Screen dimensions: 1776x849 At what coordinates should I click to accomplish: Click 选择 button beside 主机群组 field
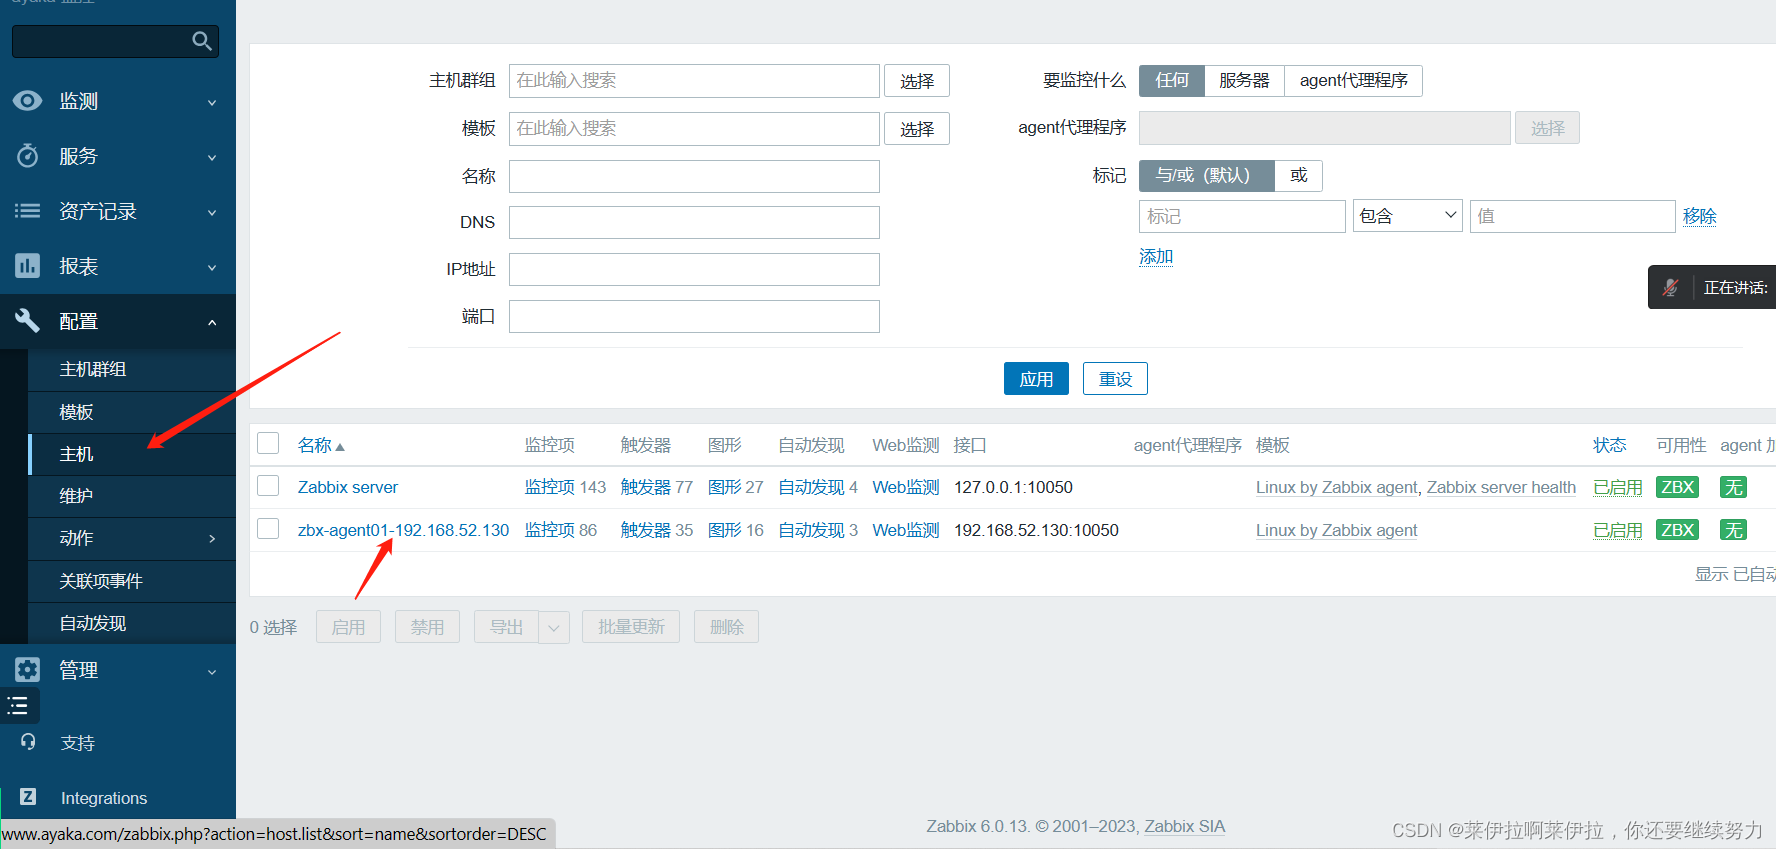pyautogui.click(x=917, y=81)
